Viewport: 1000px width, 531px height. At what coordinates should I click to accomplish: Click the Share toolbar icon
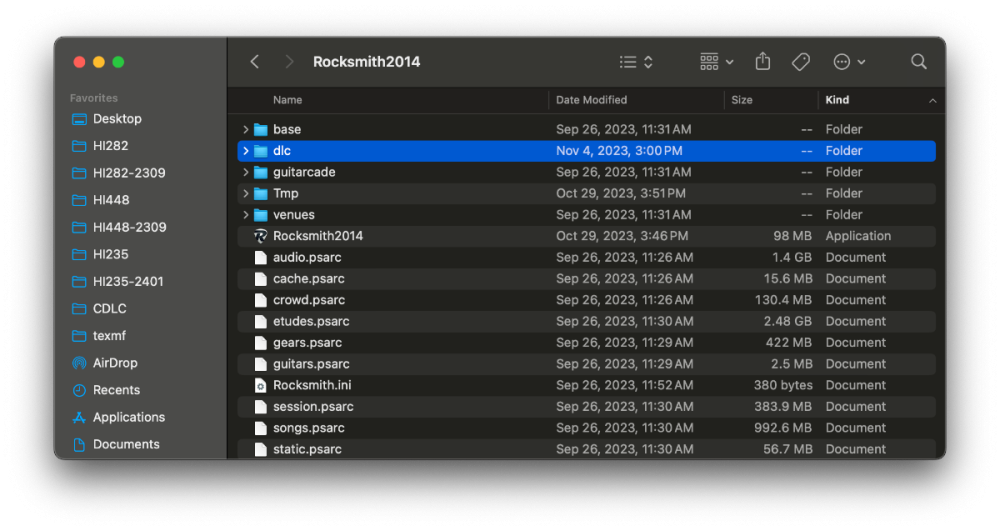click(763, 62)
